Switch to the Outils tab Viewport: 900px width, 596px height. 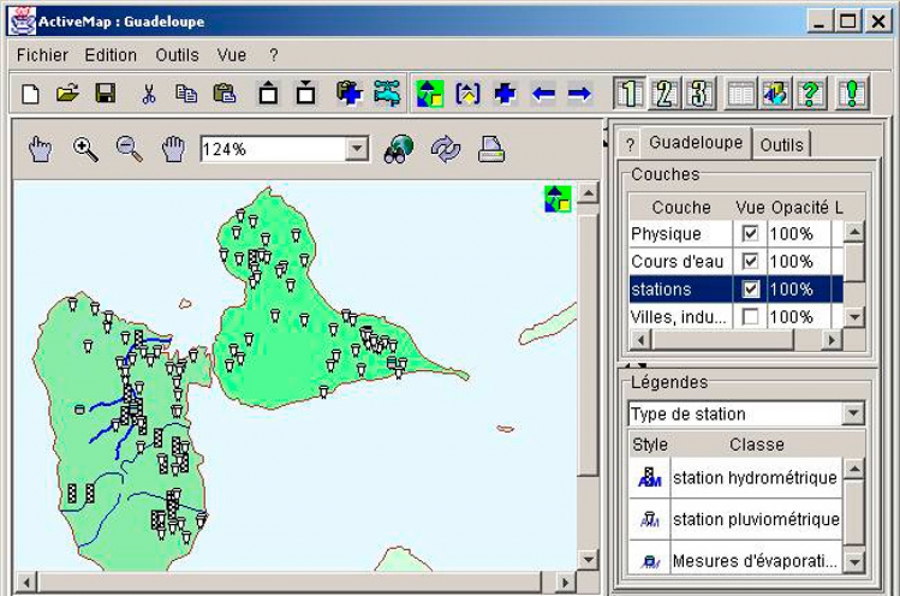click(781, 144)
